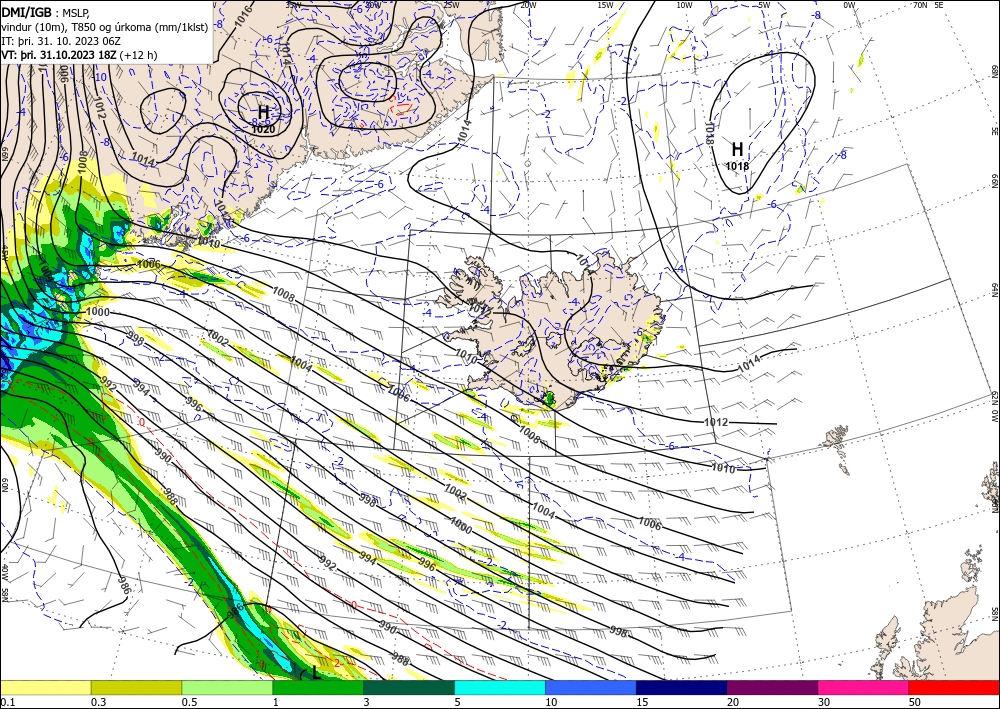Click the '1018' value below the eastern H
Image resolution: width=1000 pixels, height=709 pixels.
tap(737, 166)
